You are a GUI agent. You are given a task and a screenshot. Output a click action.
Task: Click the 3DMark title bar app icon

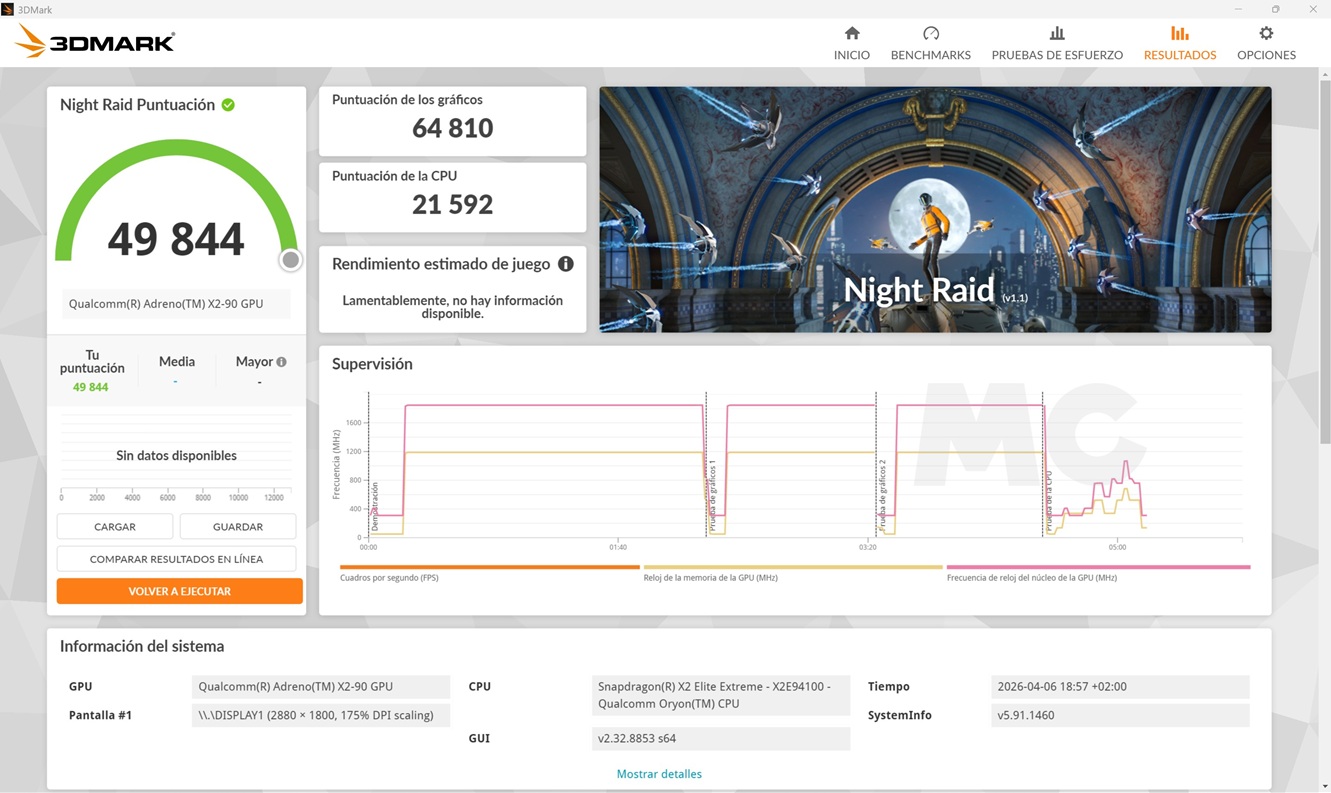tap(10, 9)
